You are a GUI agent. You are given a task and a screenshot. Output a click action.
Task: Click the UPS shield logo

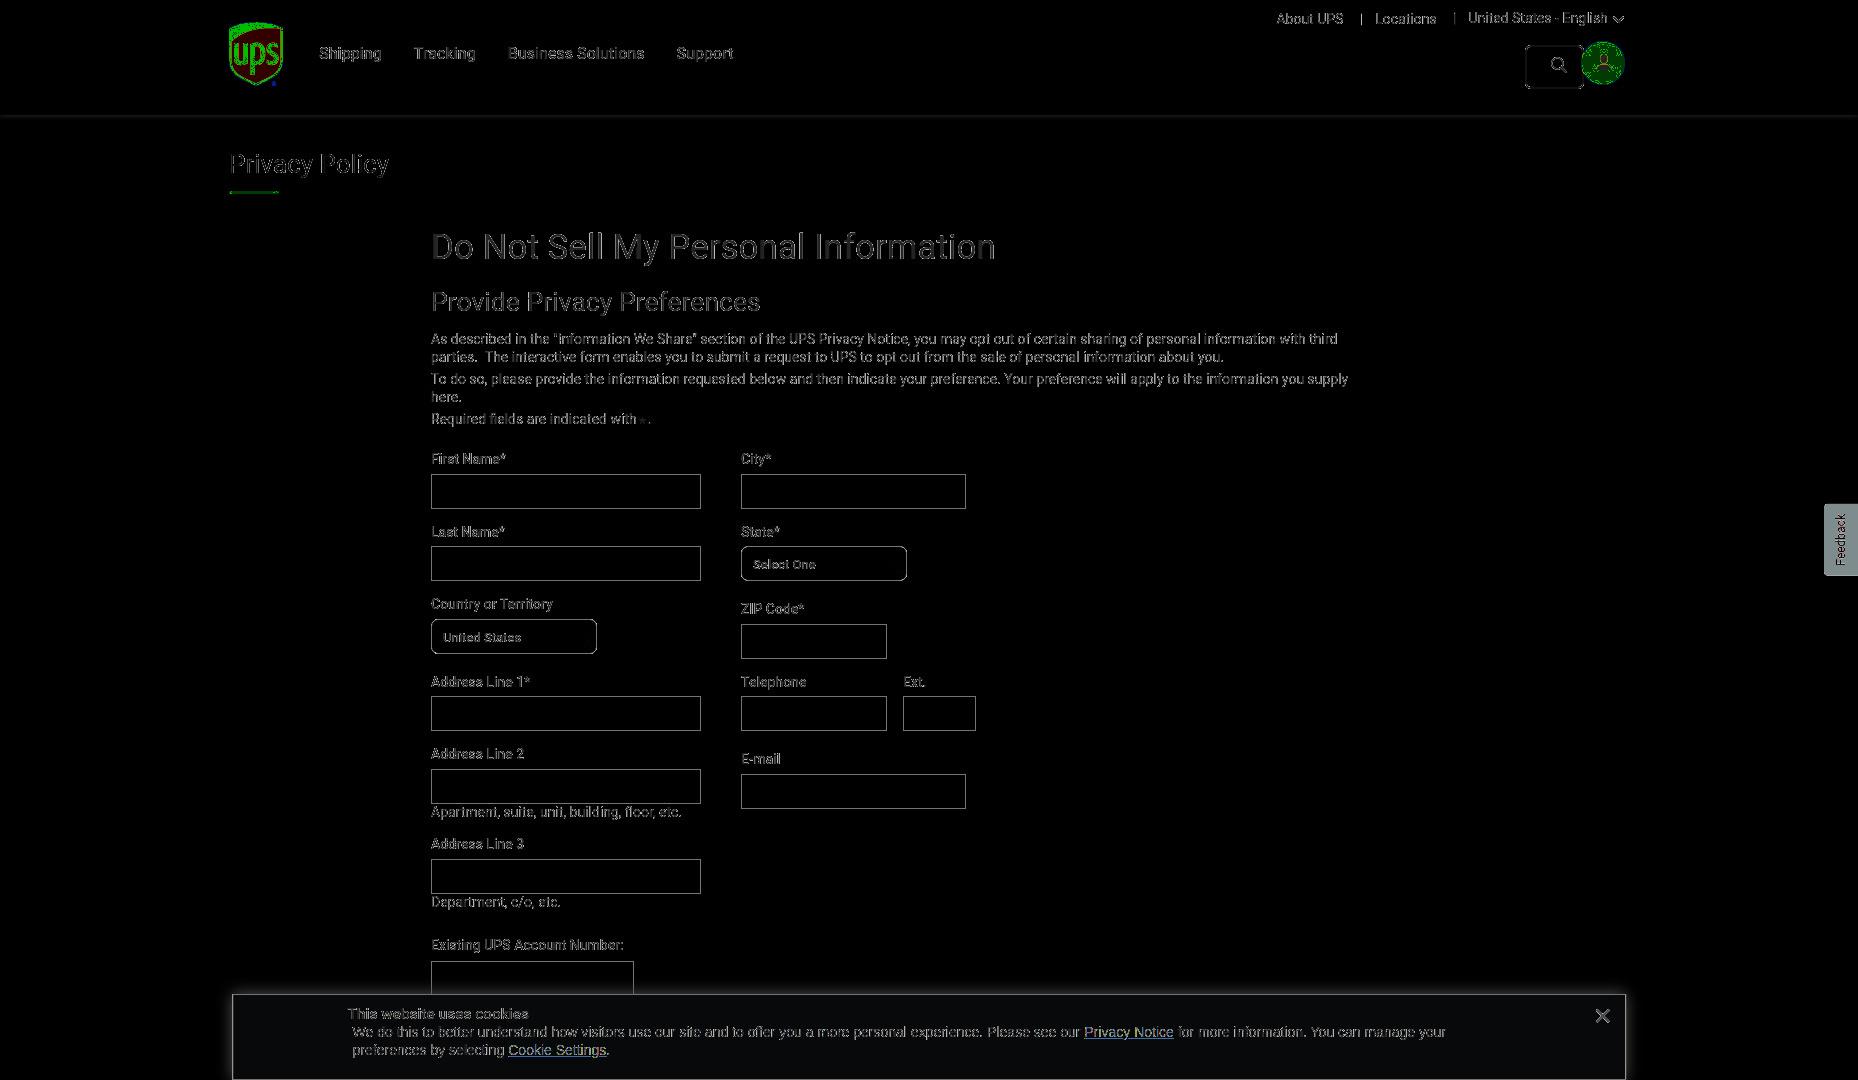pyautogui.click(x=256, y=54)
